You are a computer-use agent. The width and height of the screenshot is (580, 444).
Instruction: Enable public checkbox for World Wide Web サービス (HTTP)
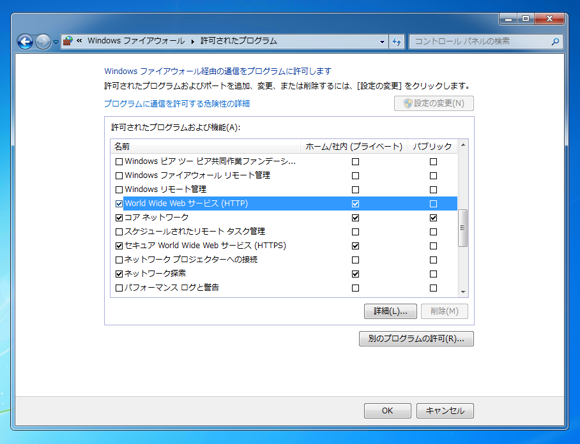pyautogui.click(x=433, y=204)
